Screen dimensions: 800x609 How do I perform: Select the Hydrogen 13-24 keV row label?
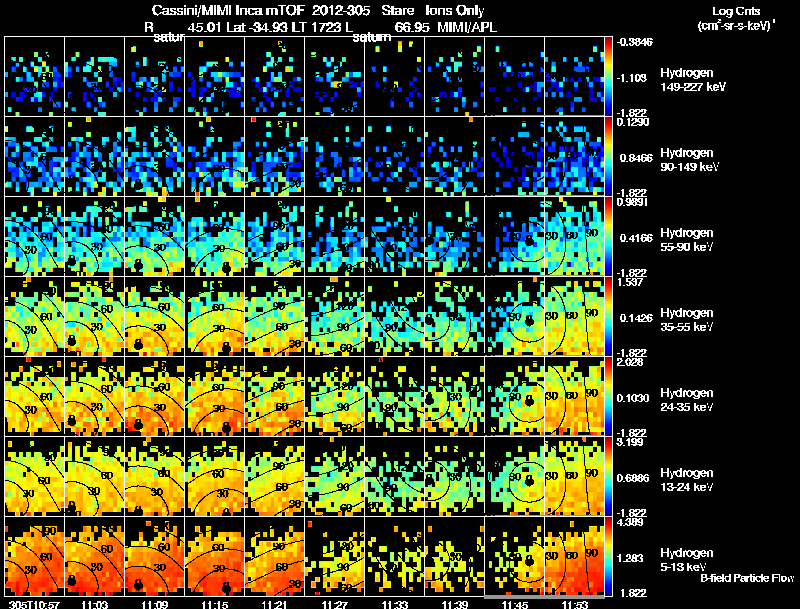[x=687, y=480]
